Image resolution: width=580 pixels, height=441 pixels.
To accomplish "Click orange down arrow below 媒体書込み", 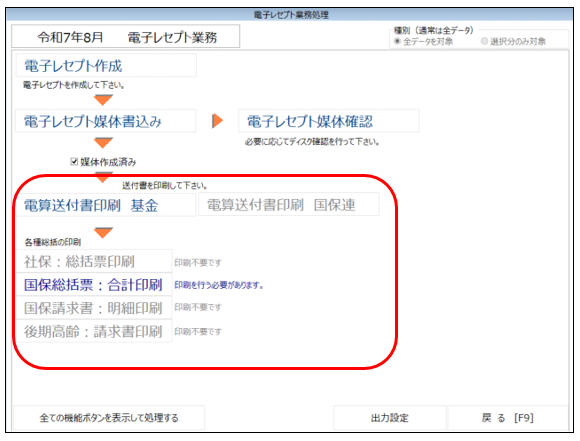I will pyautogui.click(x=103, y=142).
